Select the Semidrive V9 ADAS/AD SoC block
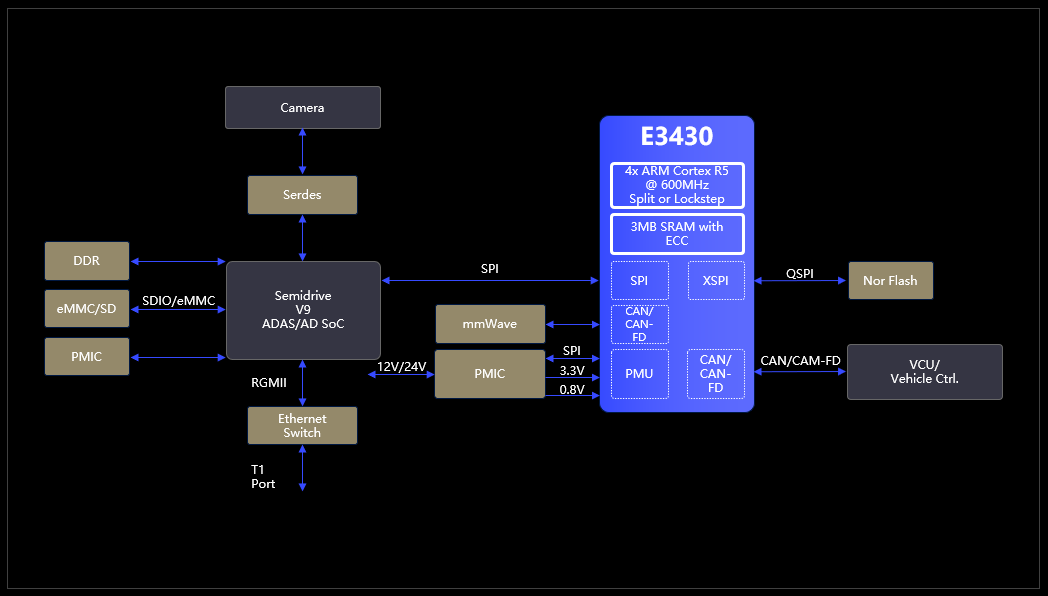Viewport: 1048px width, 596px height. [x=303, y=311]
